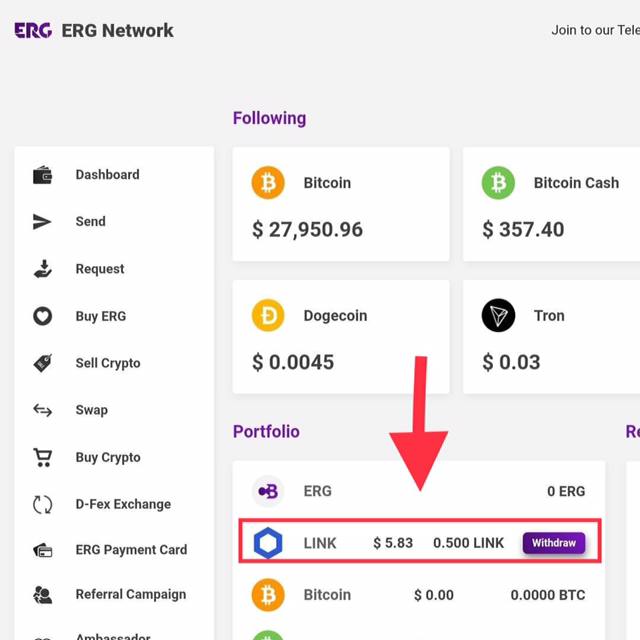The image size is (640, 640).
Task: Open the D-Fex Exchange menu item
Action: pyautogui.click(x=123, y=504)
